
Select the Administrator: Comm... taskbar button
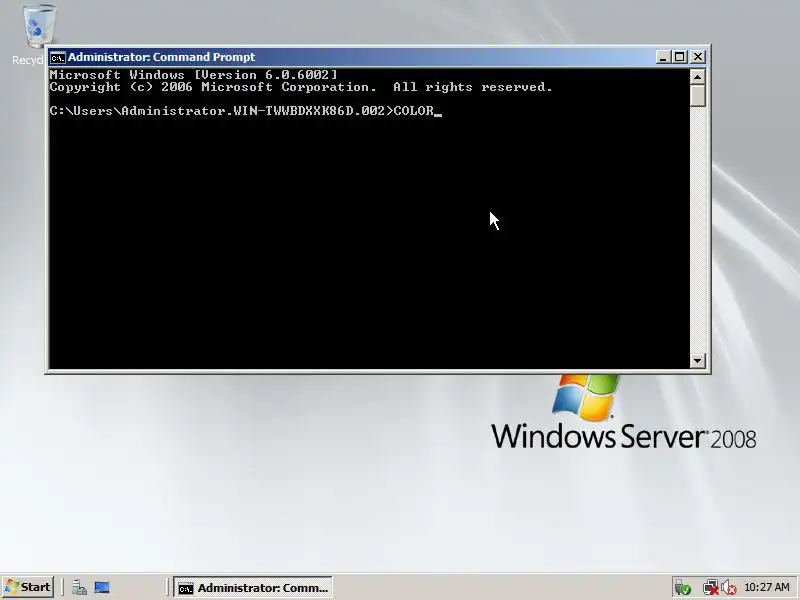(253, 588)
